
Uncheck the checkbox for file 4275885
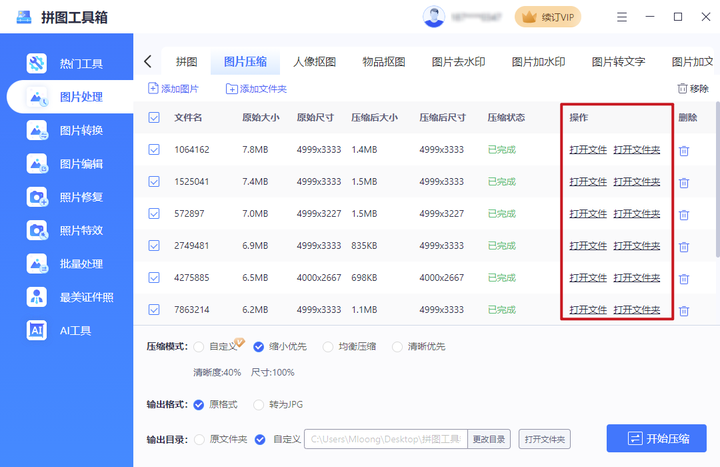pos(154,278)
